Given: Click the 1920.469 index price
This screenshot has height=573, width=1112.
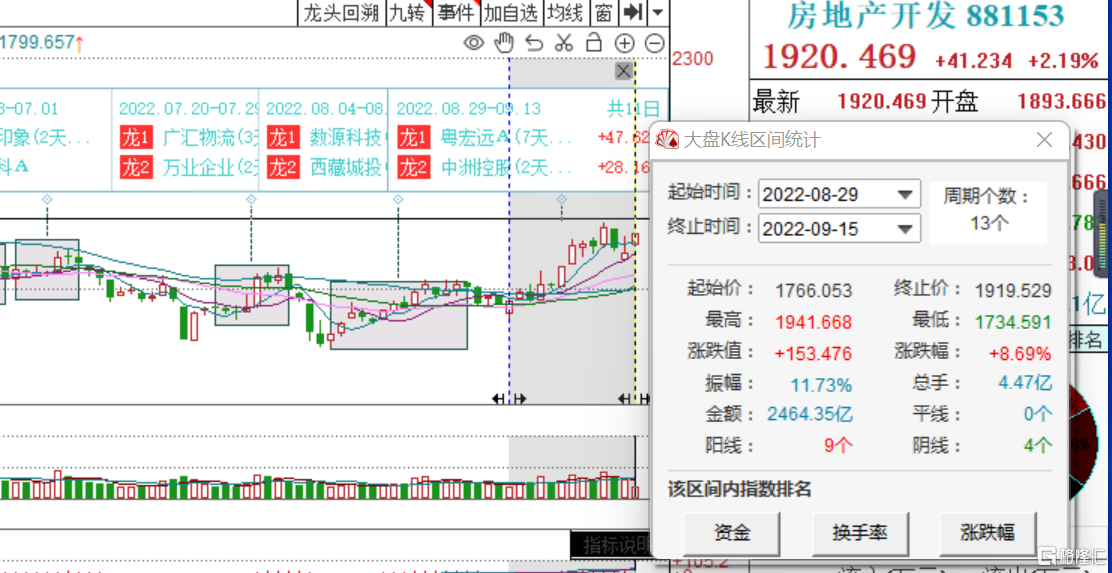Looking at the screenshot, I should click(839, 57).
